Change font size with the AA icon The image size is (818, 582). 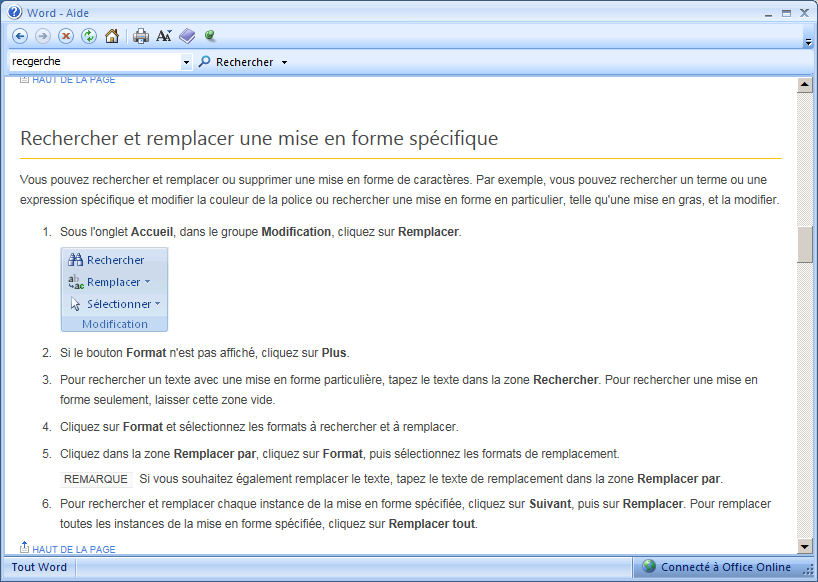coord(164,36)
